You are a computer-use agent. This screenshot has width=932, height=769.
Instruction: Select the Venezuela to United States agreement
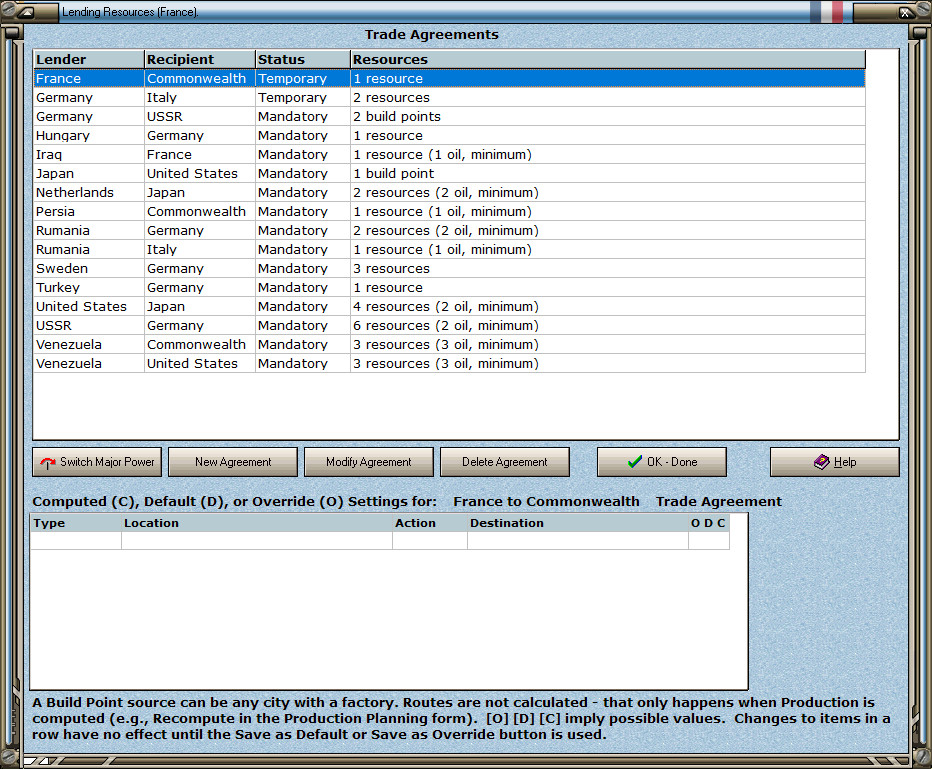click(449, 364)
